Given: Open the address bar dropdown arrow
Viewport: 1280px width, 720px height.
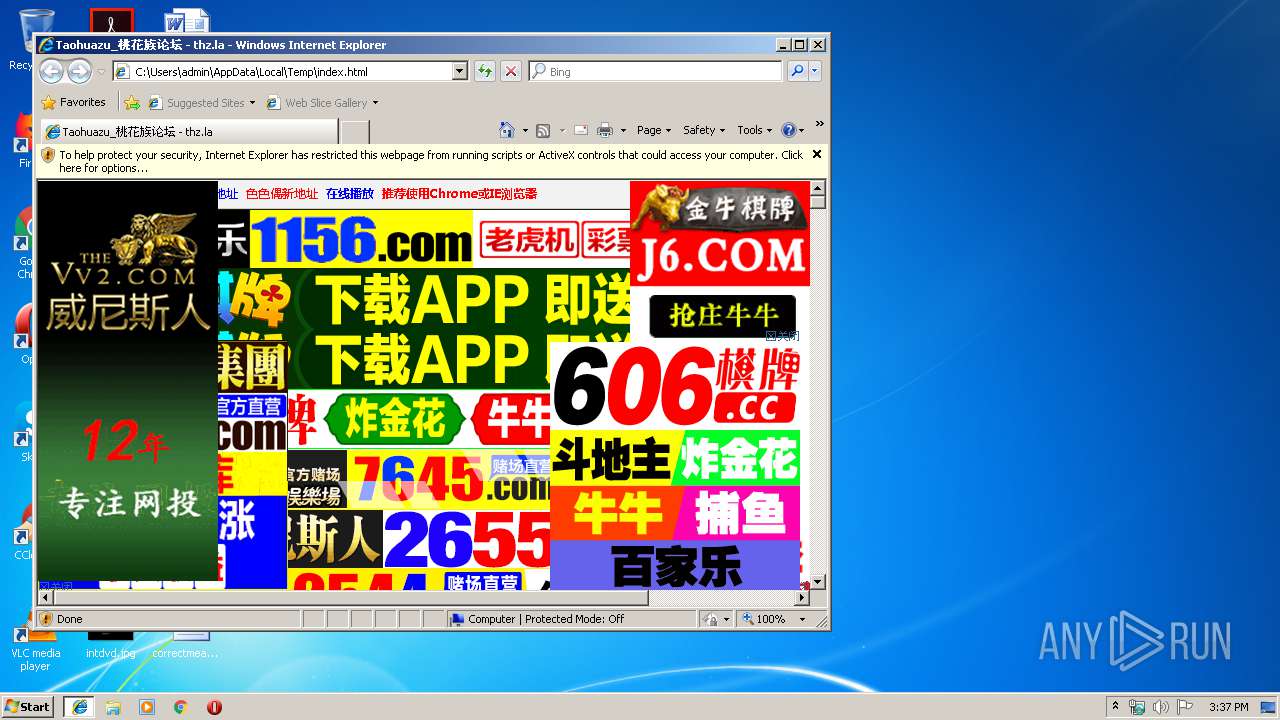Looking at the screenshot, I should pos(460,71).
